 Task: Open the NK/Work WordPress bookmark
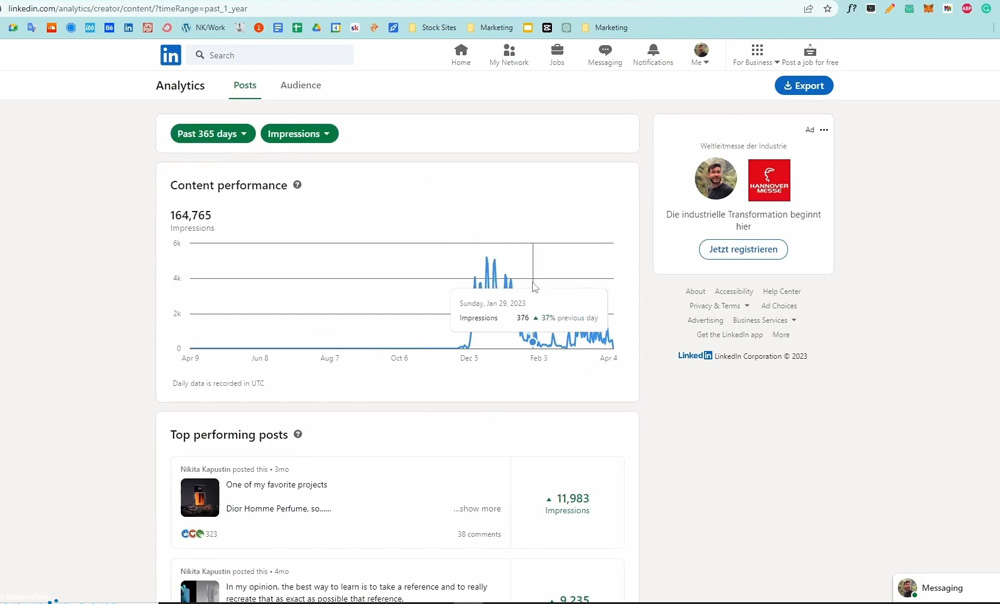coord(203,27)
